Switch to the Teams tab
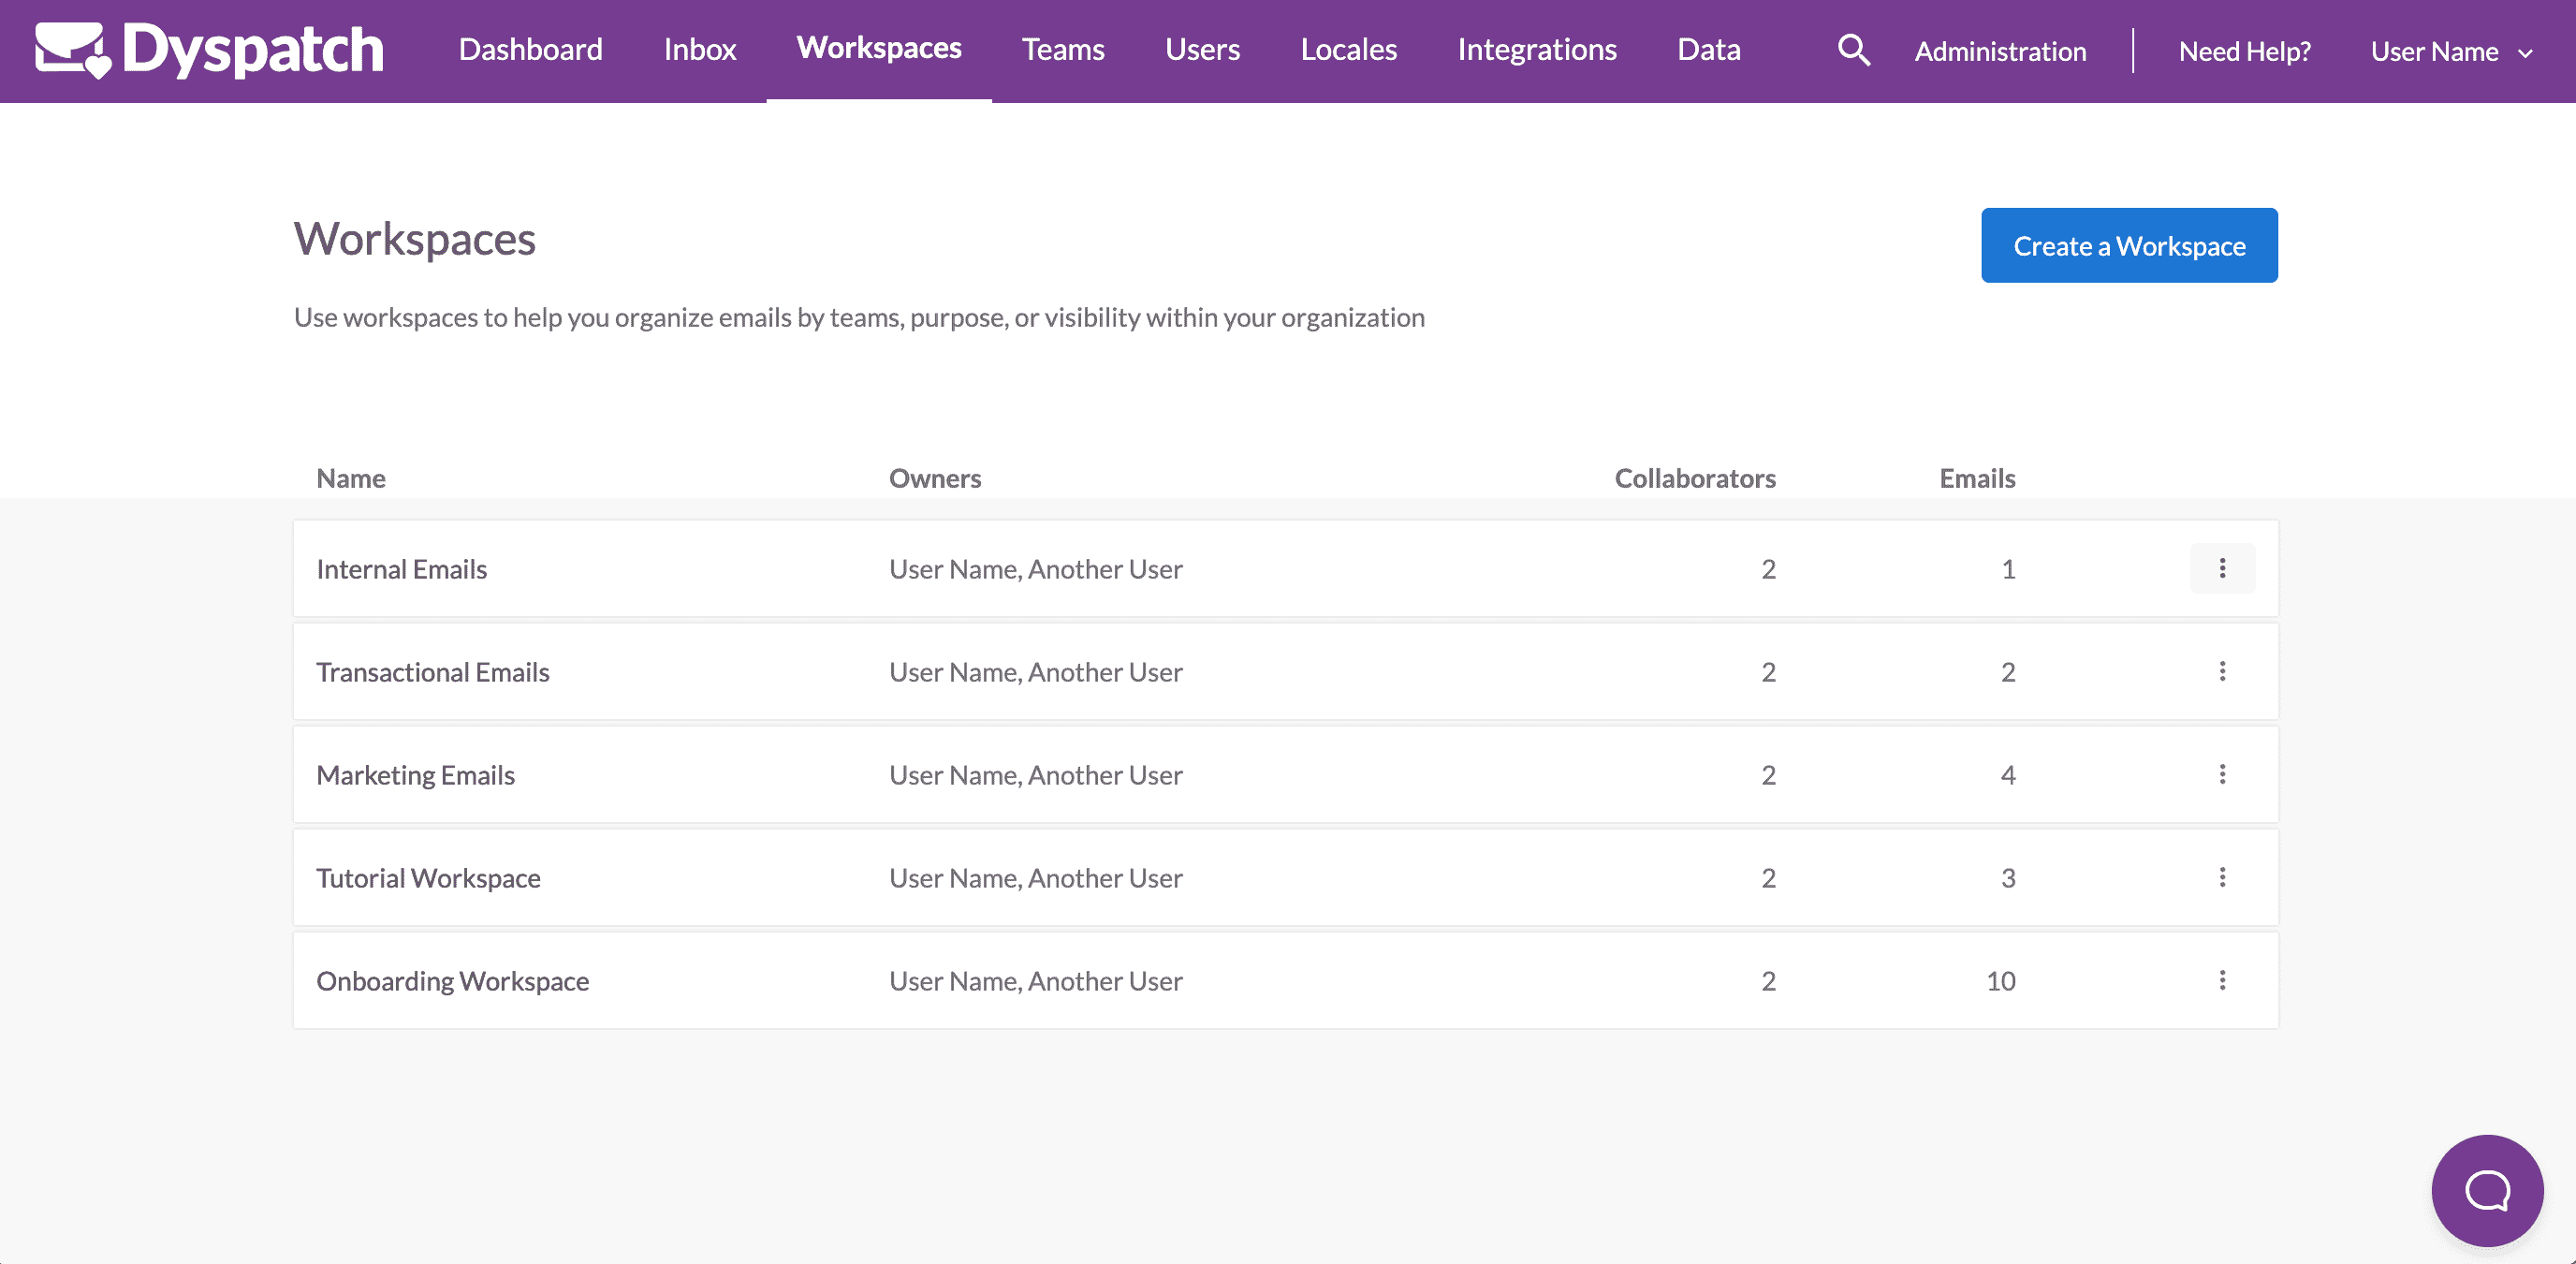Screen dimensions: 2576x1264 coord(1063,50)
